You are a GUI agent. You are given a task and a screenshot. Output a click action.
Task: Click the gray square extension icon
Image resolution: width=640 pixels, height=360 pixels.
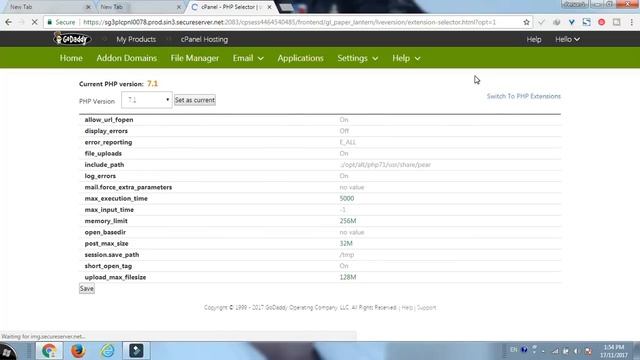pyautogui.click(x=616, y=22)
